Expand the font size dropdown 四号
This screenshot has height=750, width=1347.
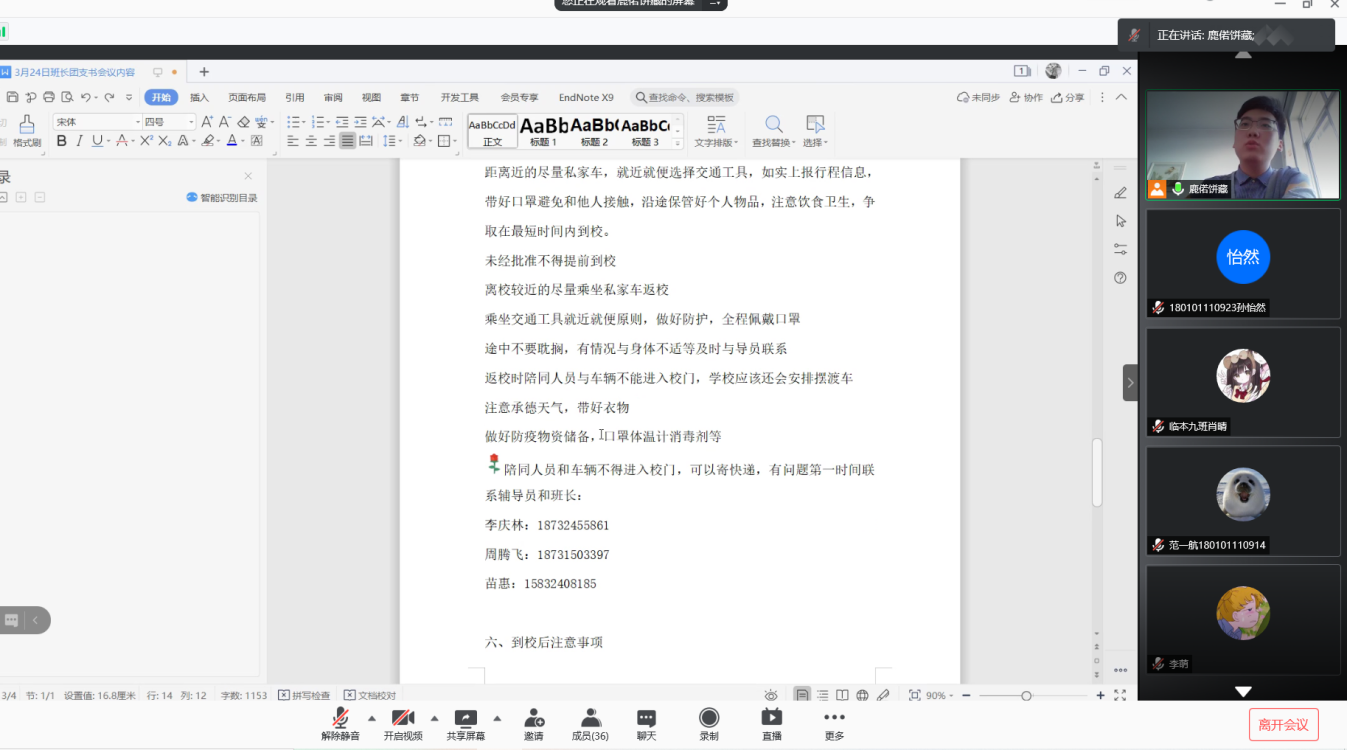tap(191, 122)
